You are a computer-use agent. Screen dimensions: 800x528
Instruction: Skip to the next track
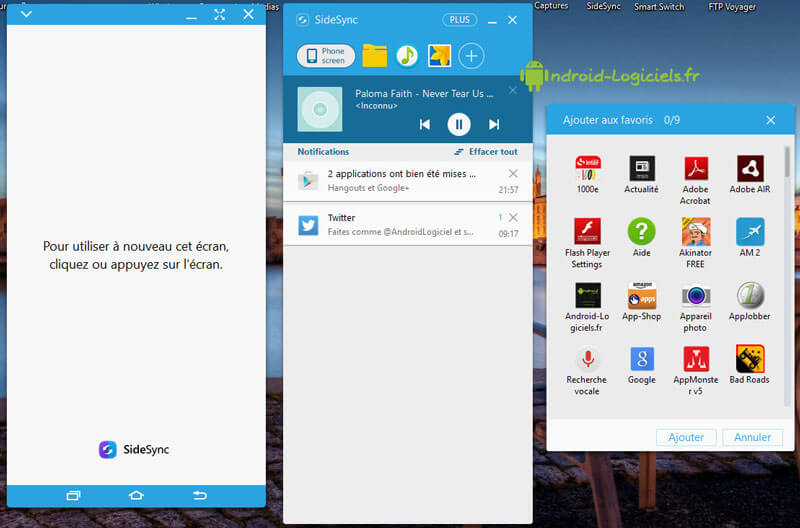click(x=493, y=124)
